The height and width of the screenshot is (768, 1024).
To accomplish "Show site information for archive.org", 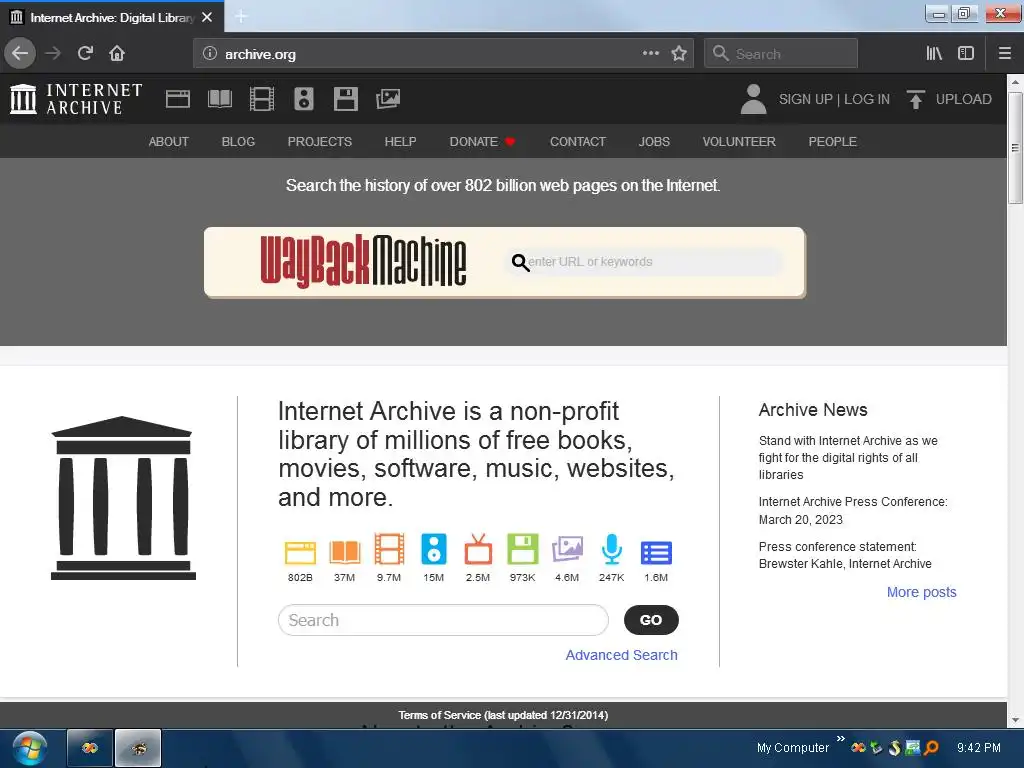I will (210, 54).
